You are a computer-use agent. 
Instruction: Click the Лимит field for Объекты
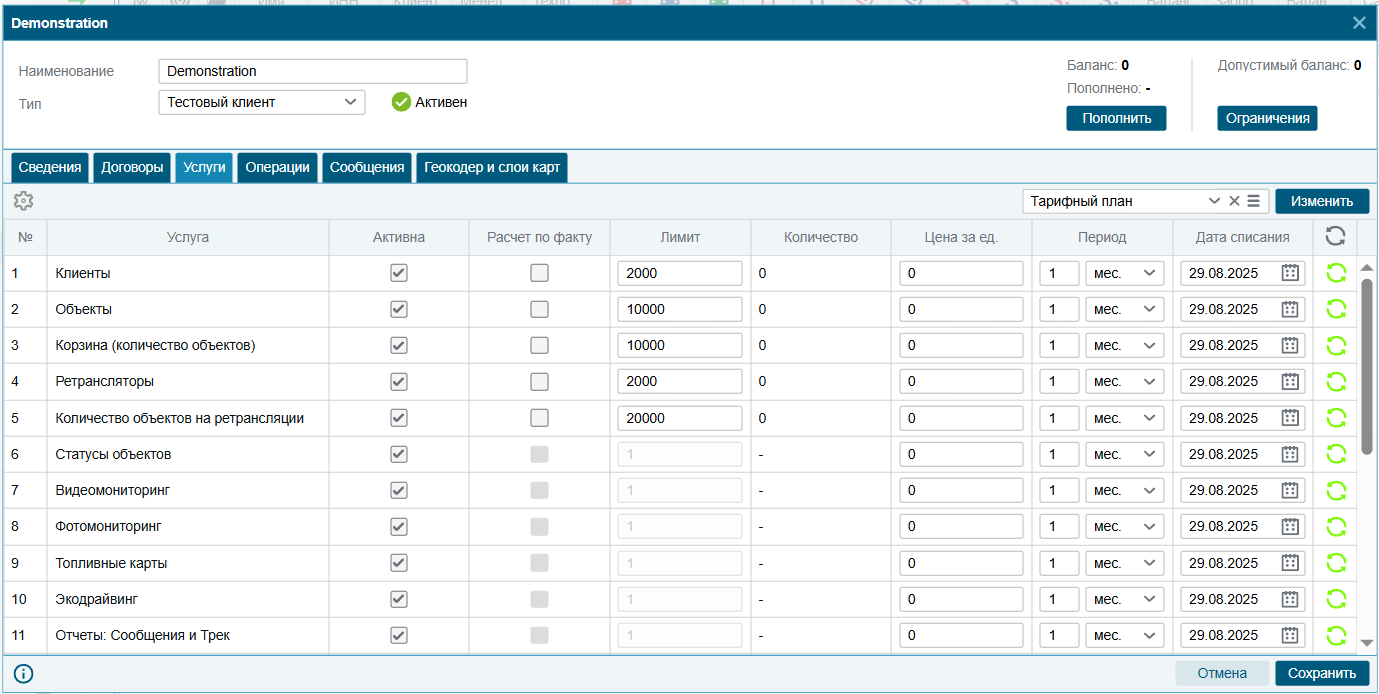(680, 309)
